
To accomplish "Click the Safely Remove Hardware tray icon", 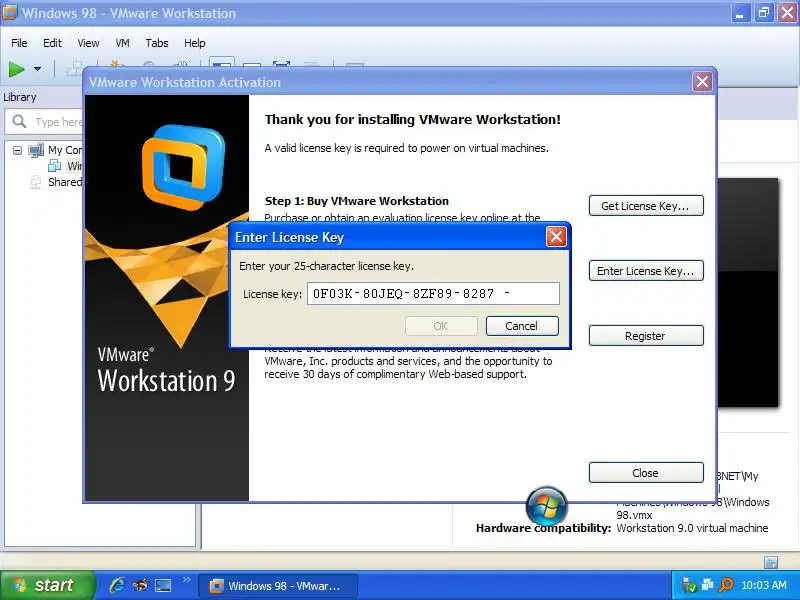I will 689,585.
